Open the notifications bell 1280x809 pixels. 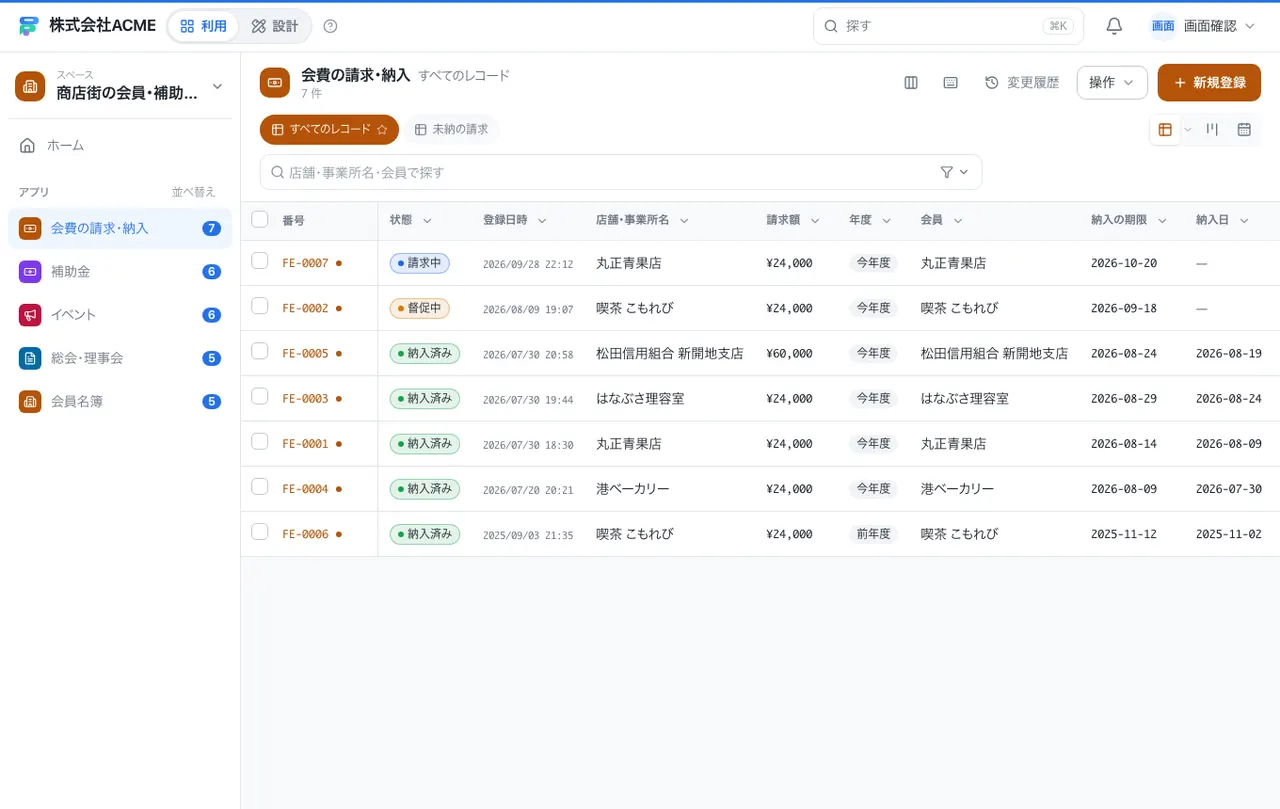coord(1114,26)
